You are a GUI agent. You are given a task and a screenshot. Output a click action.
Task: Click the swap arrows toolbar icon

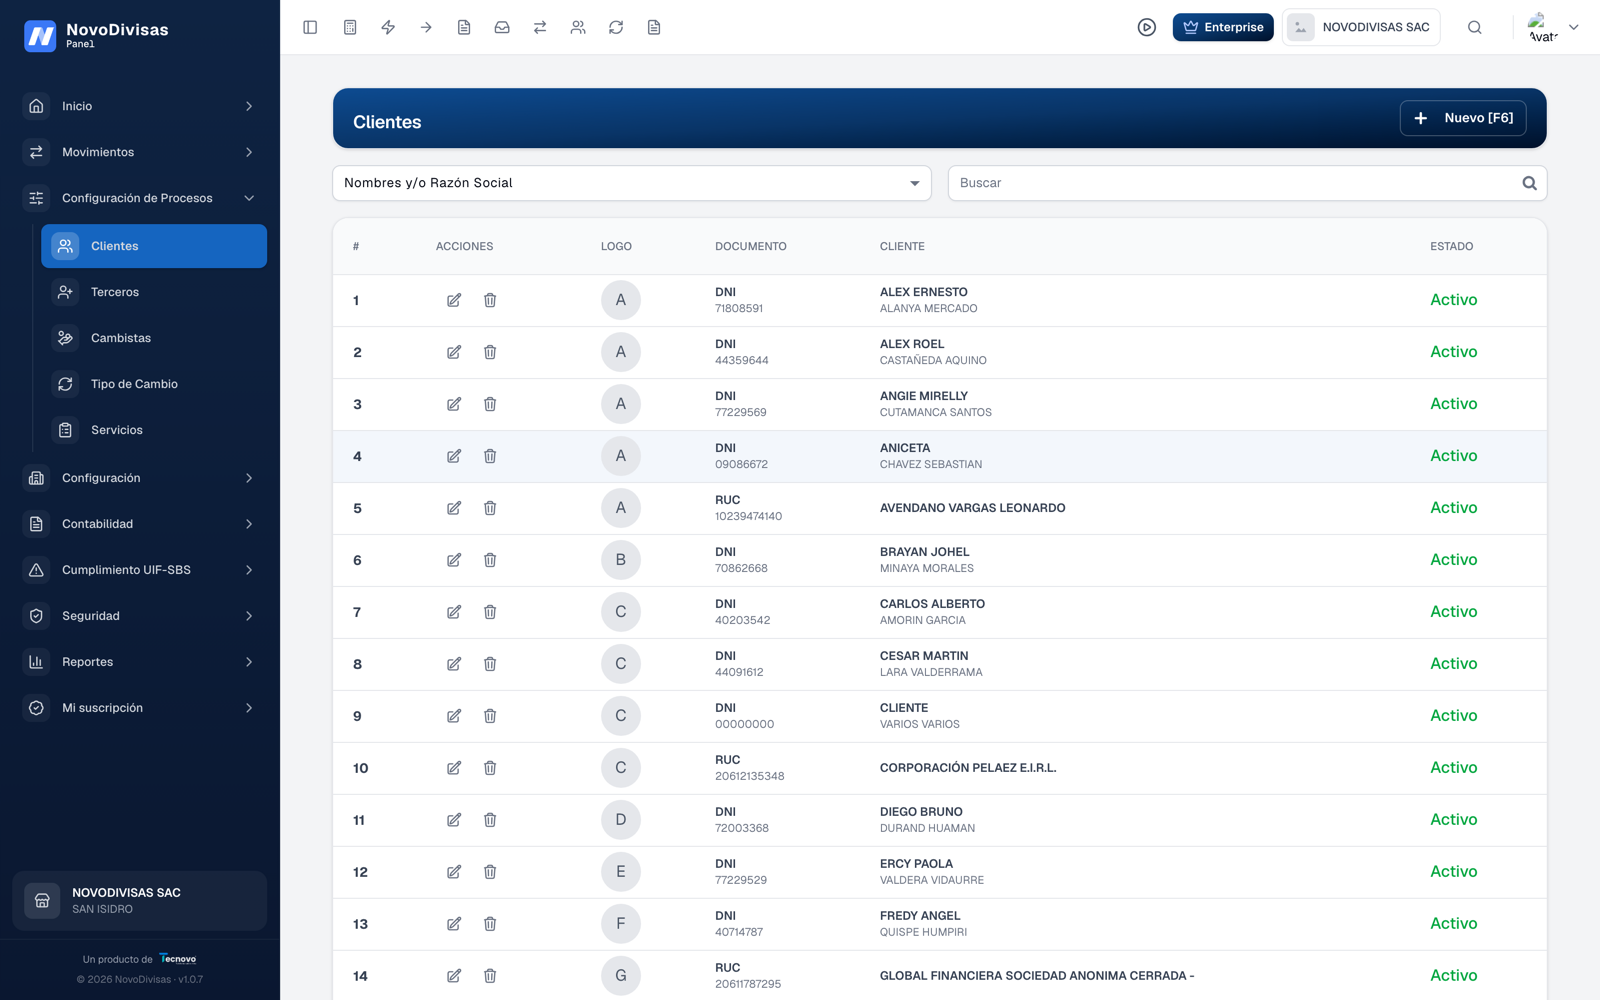tap(540, 27)
